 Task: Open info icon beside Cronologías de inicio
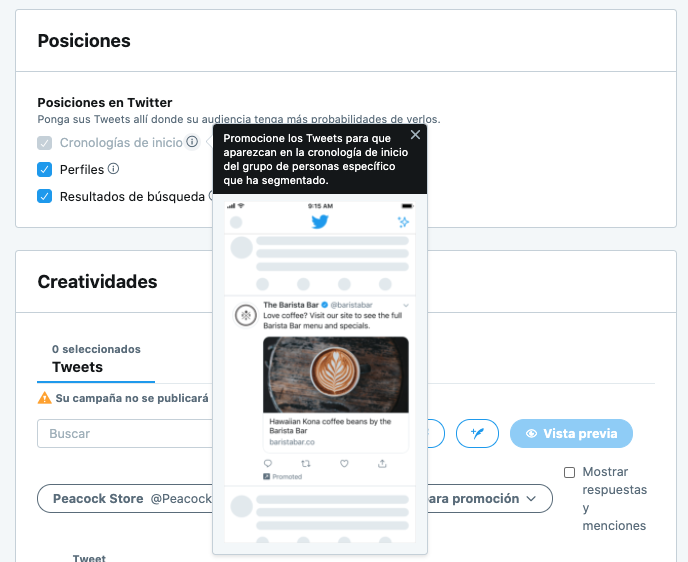(192, 142)
